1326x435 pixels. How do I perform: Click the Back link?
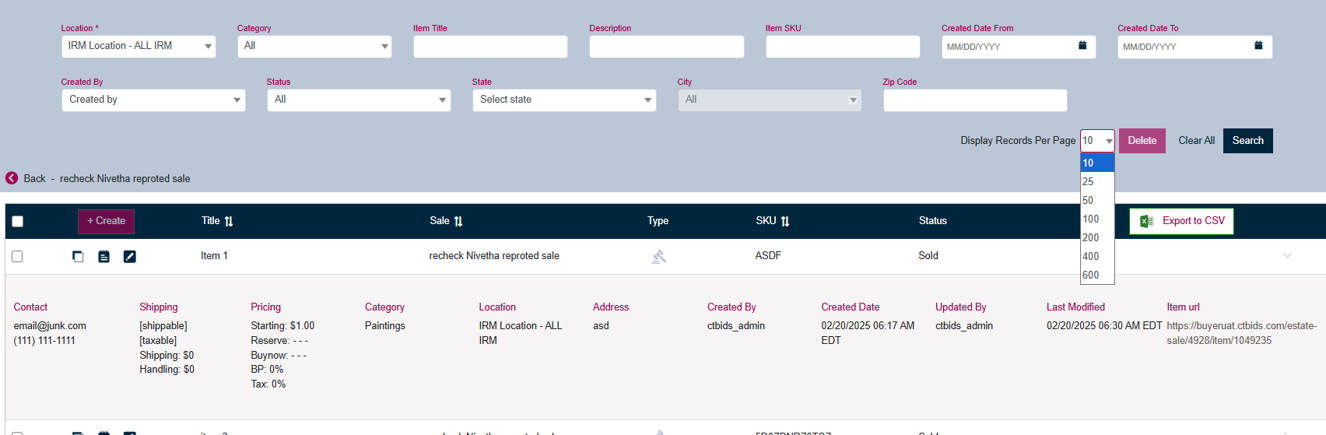coord(35,178)
